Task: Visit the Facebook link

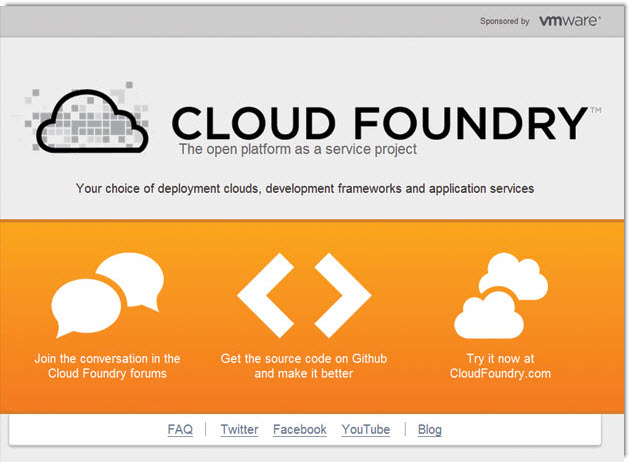Action: click(300, 429)
